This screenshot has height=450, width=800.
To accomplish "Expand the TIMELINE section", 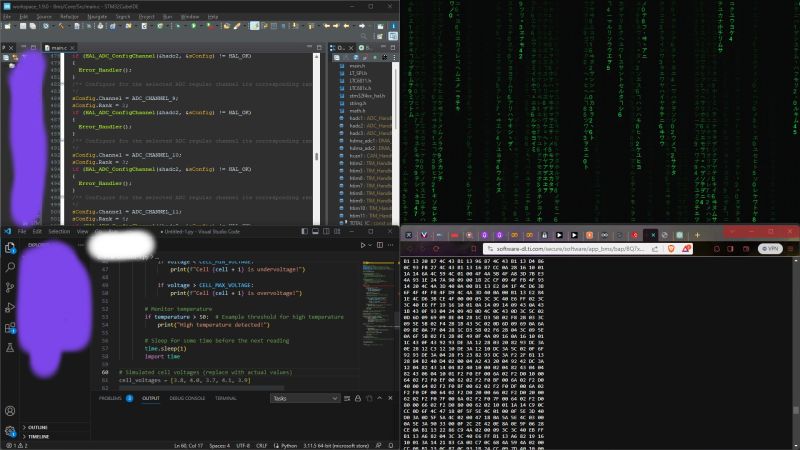I will (x=39, y=437).
